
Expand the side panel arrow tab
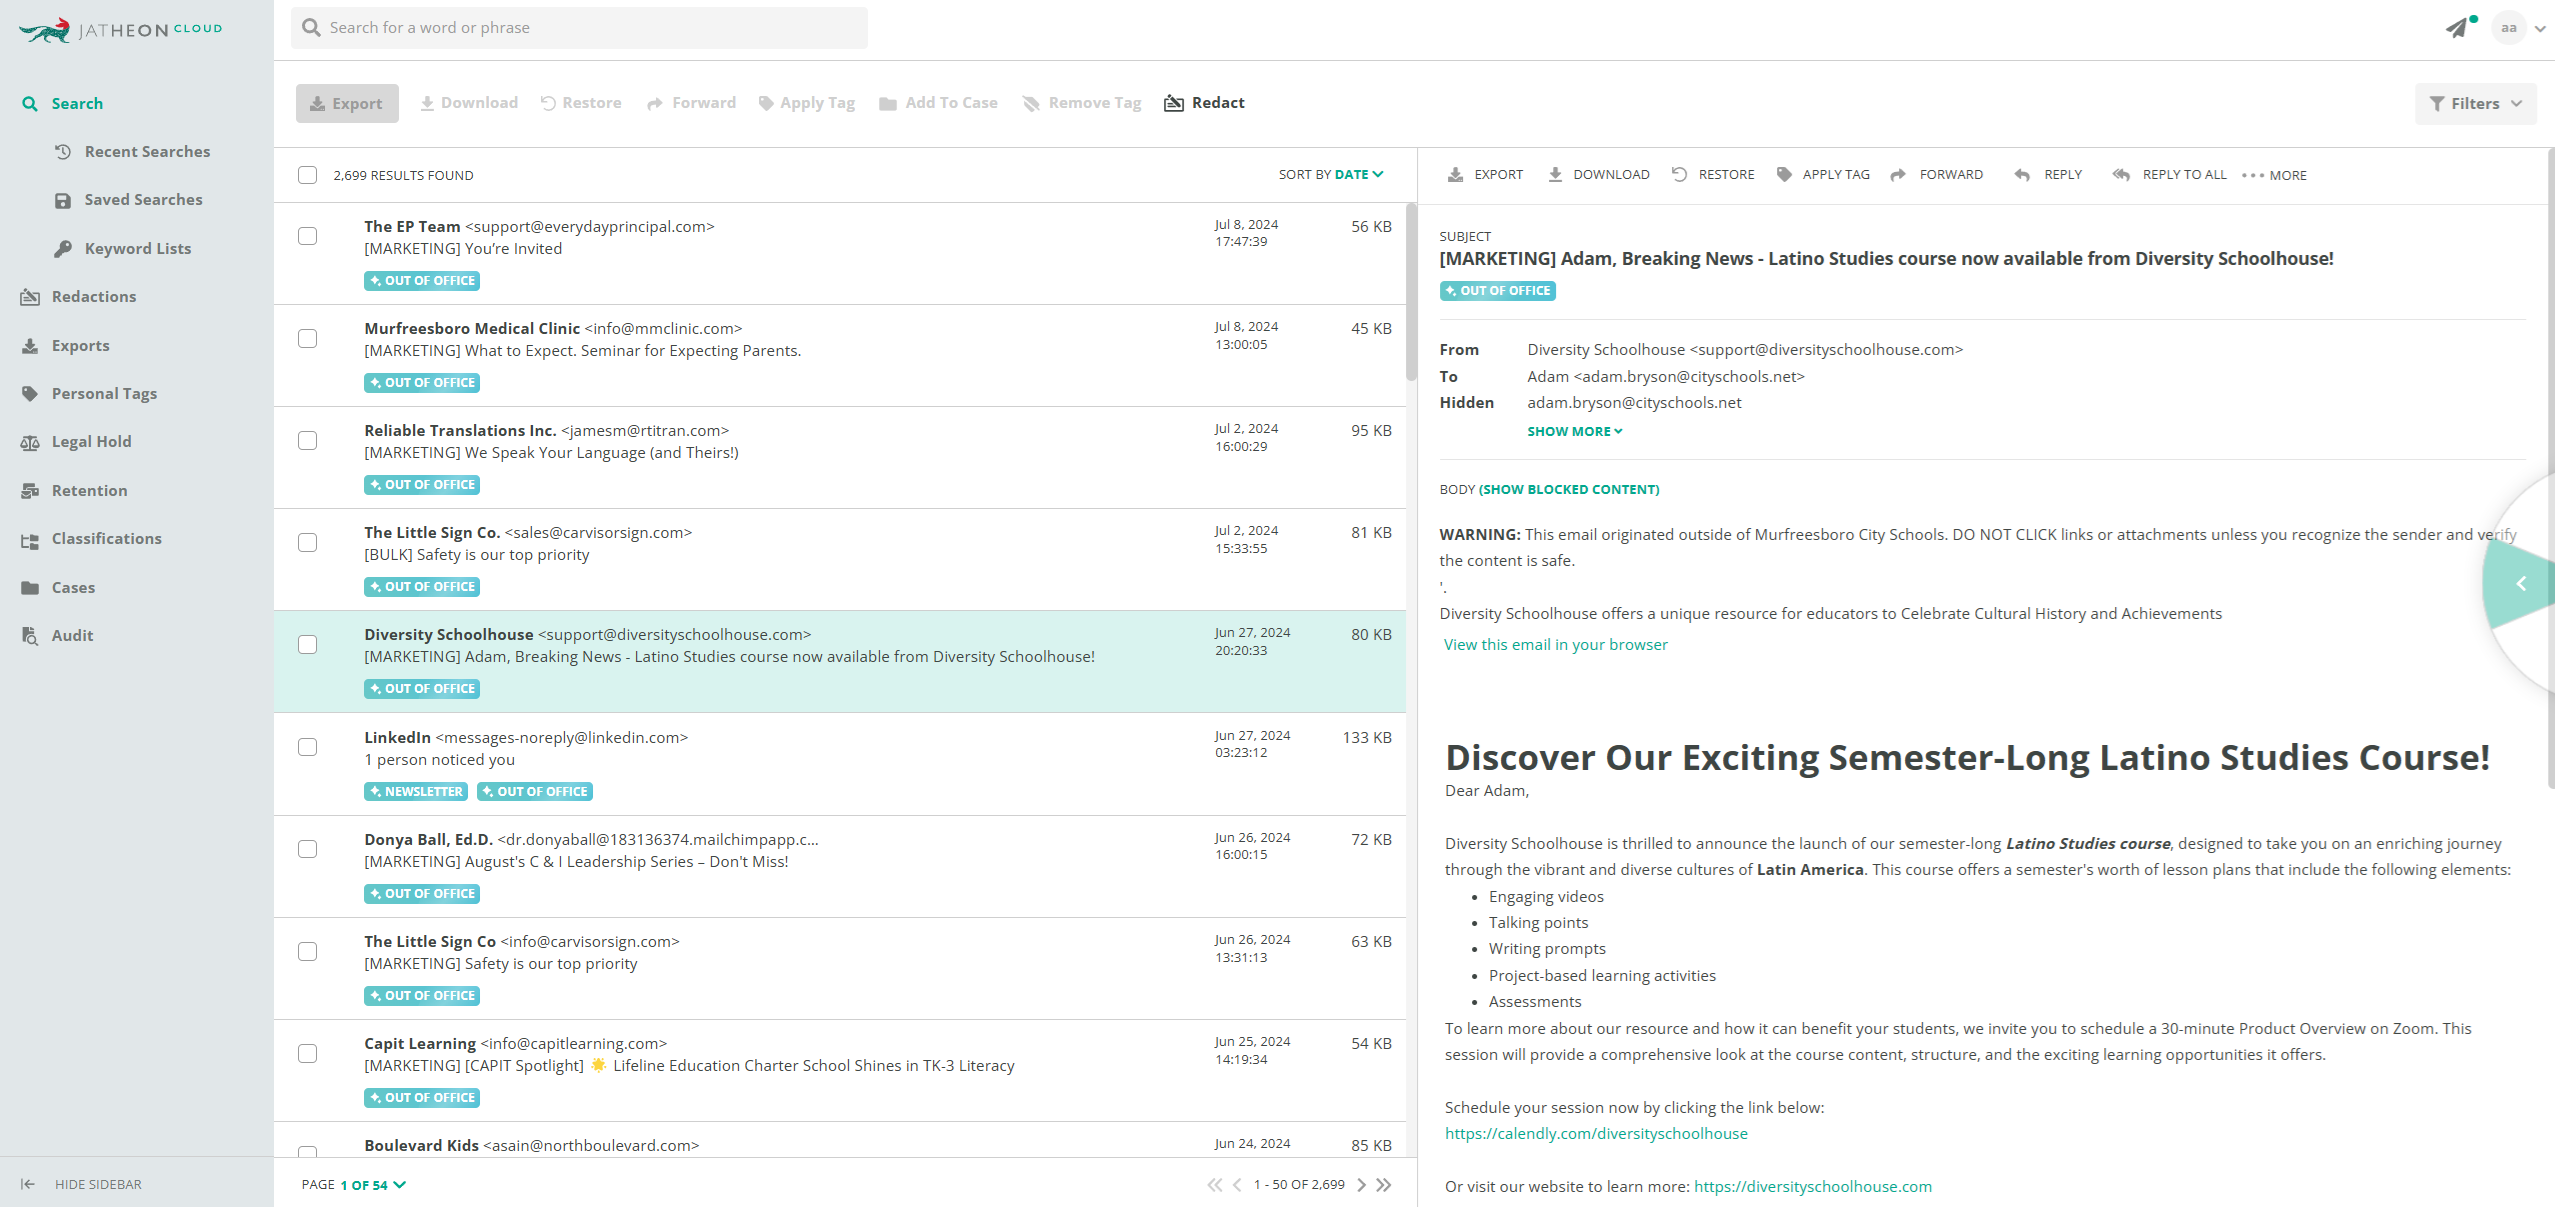[x=2520, y=584]
